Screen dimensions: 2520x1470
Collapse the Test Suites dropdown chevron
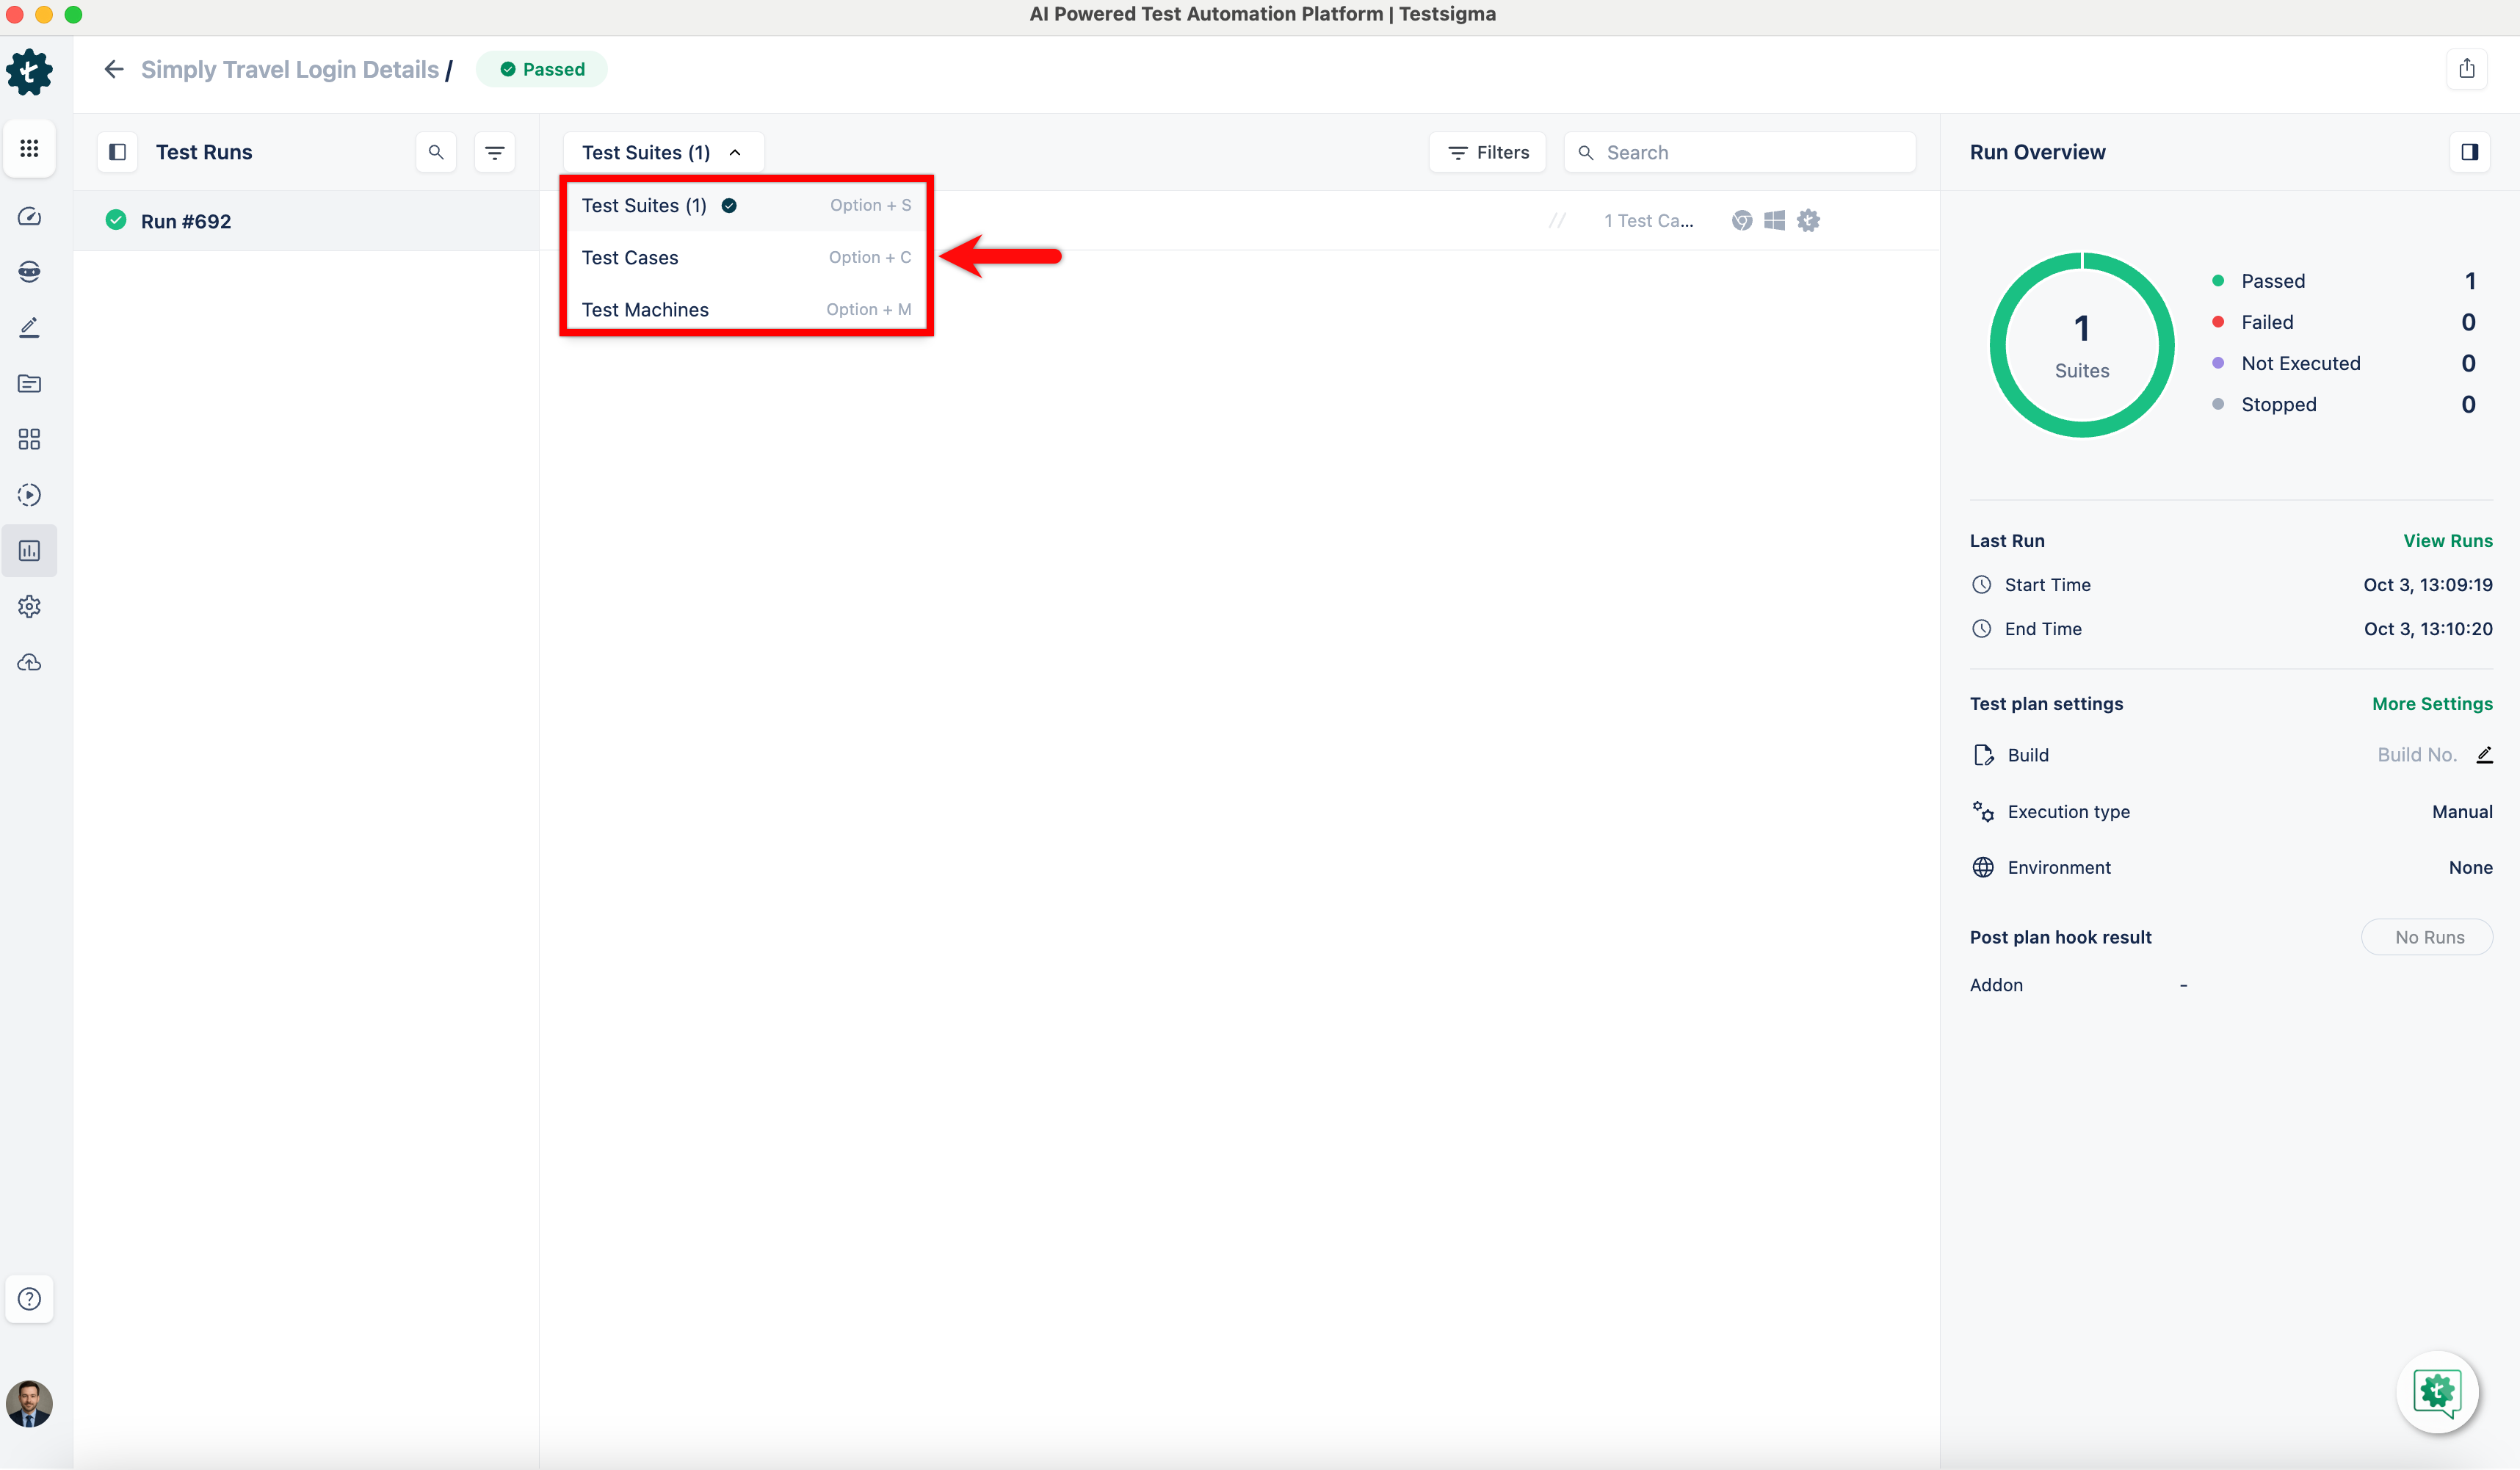(x=735, y=152)
